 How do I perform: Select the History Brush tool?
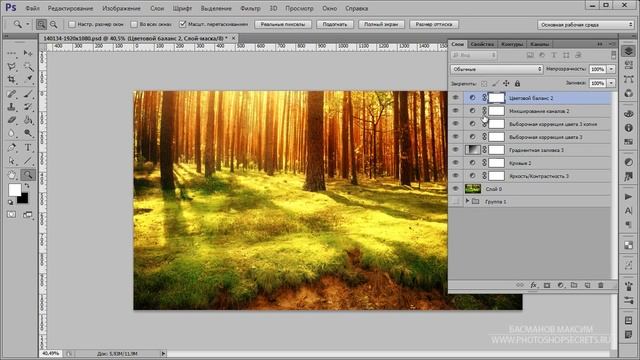point(27,107)
